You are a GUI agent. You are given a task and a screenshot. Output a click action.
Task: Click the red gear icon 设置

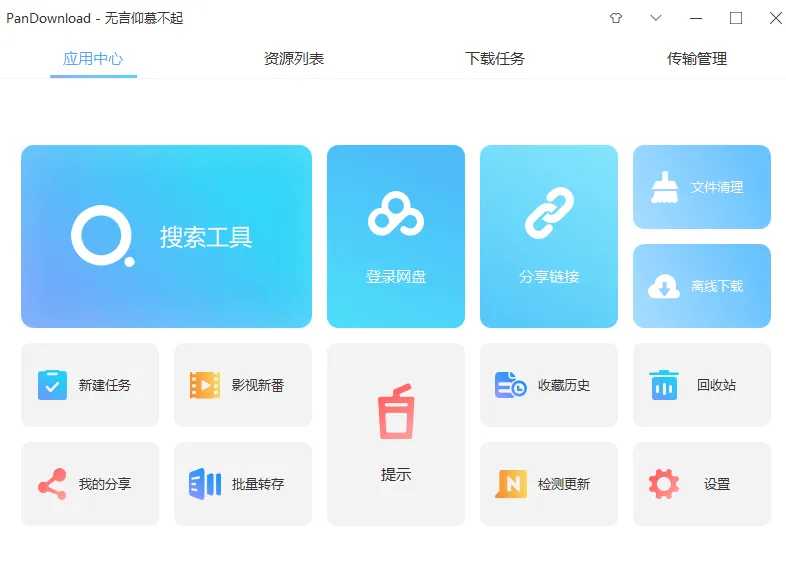664,484
